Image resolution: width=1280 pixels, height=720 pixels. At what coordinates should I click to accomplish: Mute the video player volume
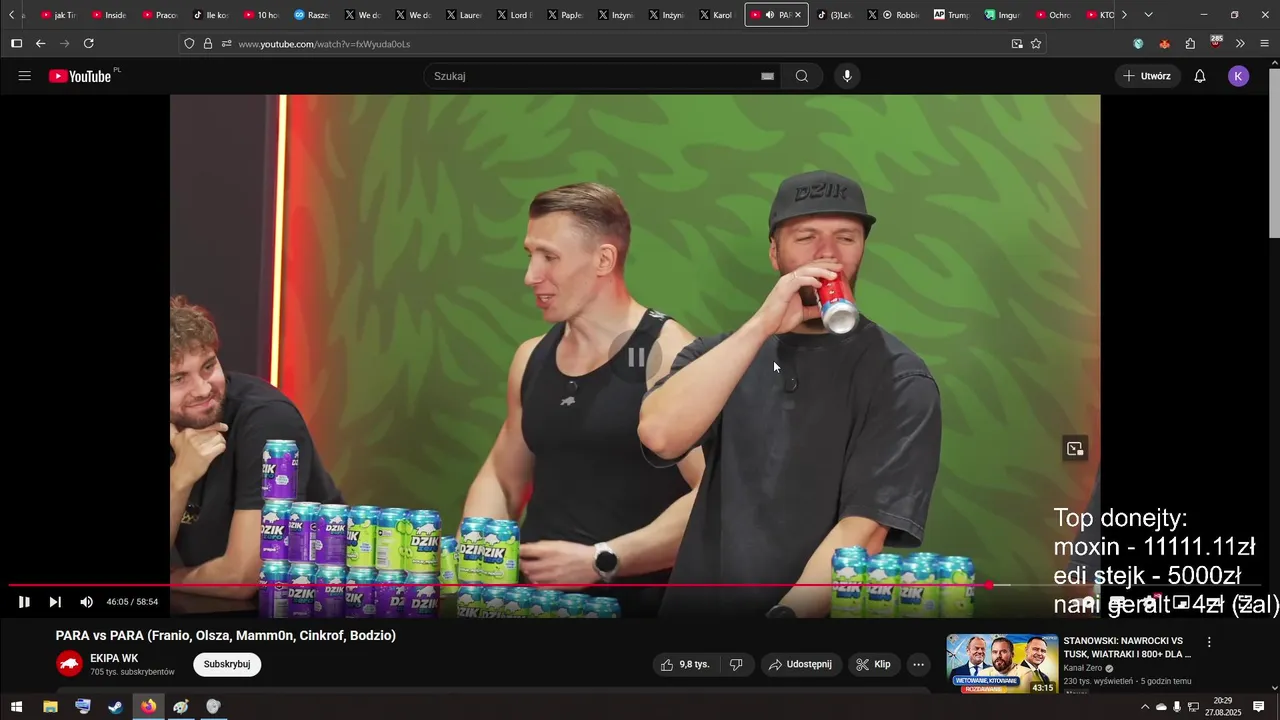tap(86, 602)
